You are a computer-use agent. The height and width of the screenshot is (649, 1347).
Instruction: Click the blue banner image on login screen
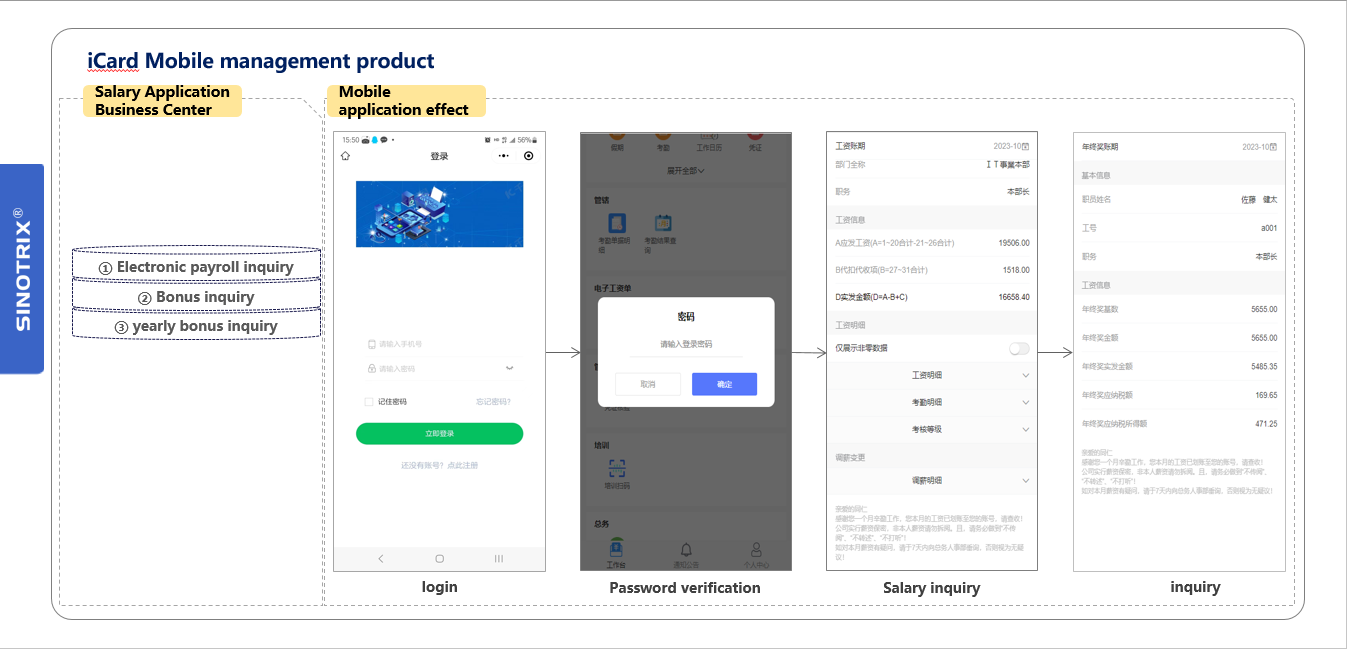click(439, 214)
